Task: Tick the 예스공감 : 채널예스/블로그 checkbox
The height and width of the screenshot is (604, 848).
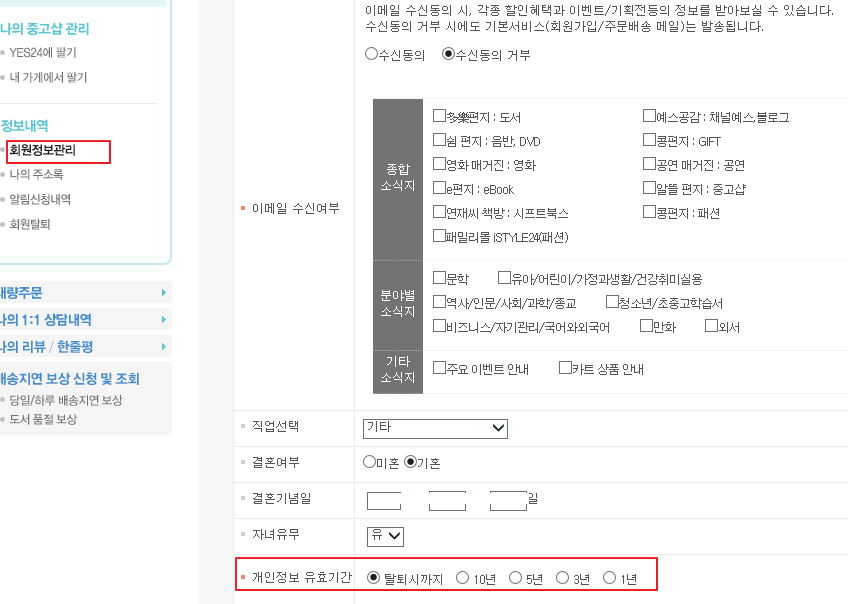Action: coord(649,116)
